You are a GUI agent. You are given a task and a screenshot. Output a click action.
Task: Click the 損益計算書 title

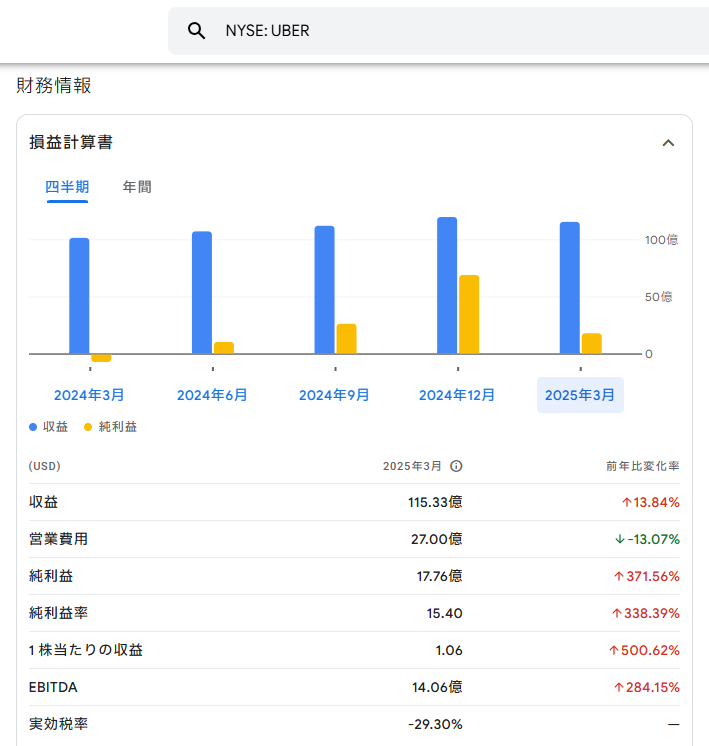(71, 142)
